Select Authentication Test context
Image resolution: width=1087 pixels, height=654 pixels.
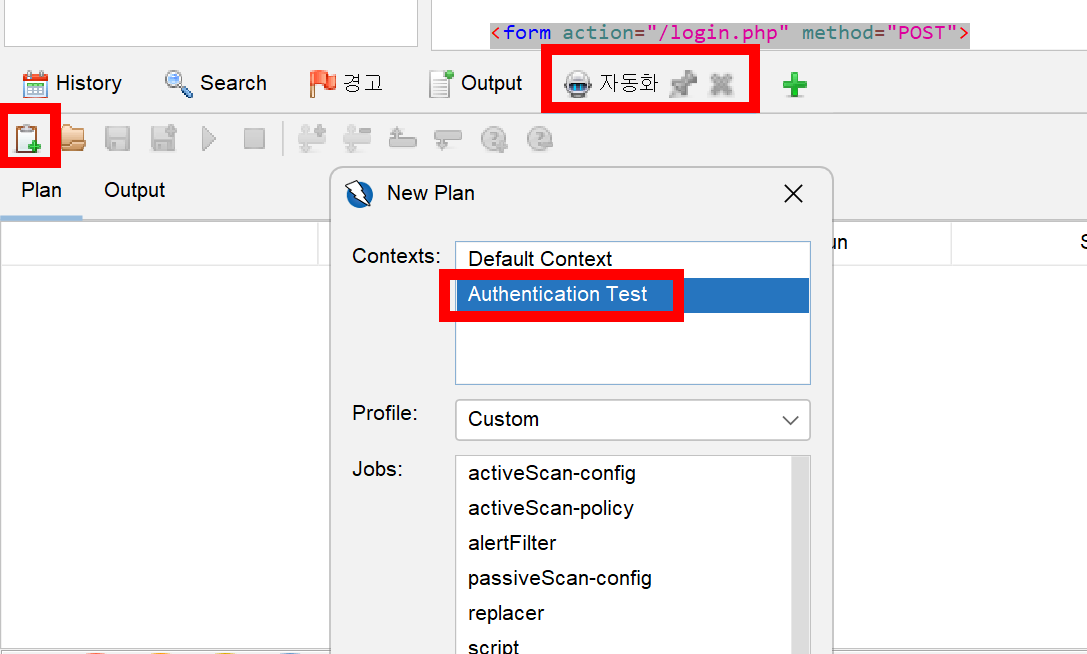coord(632,295)
